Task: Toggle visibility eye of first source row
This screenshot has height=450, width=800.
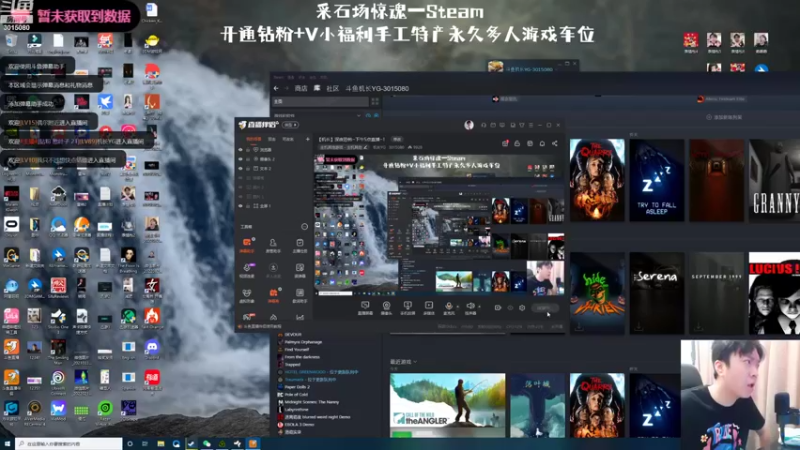Action: (x=240, y=149)
